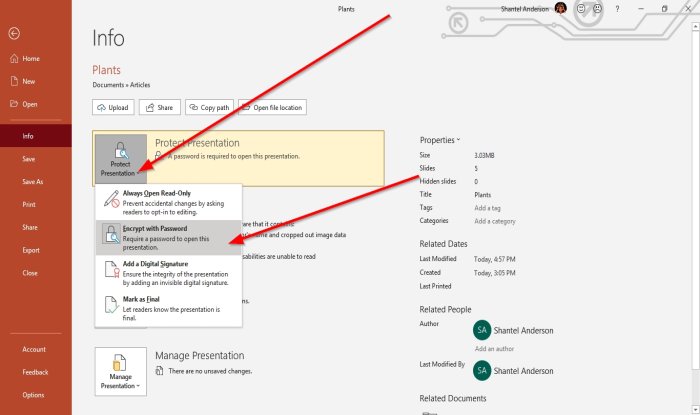Choose Save As in the sidebar

(x=36, y=181)
